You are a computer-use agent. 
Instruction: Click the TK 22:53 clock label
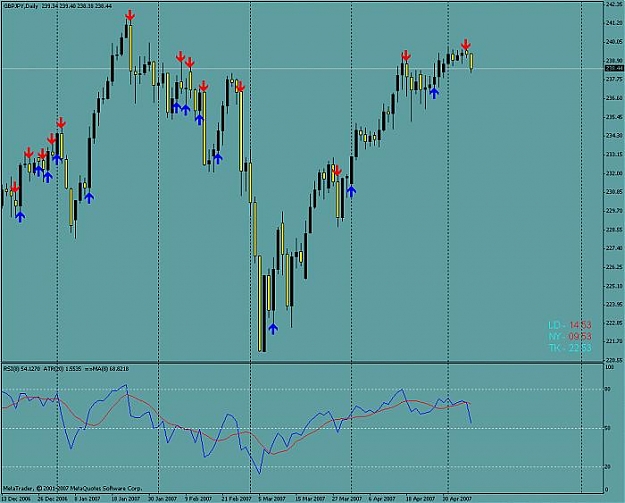(x=570, y=348)
